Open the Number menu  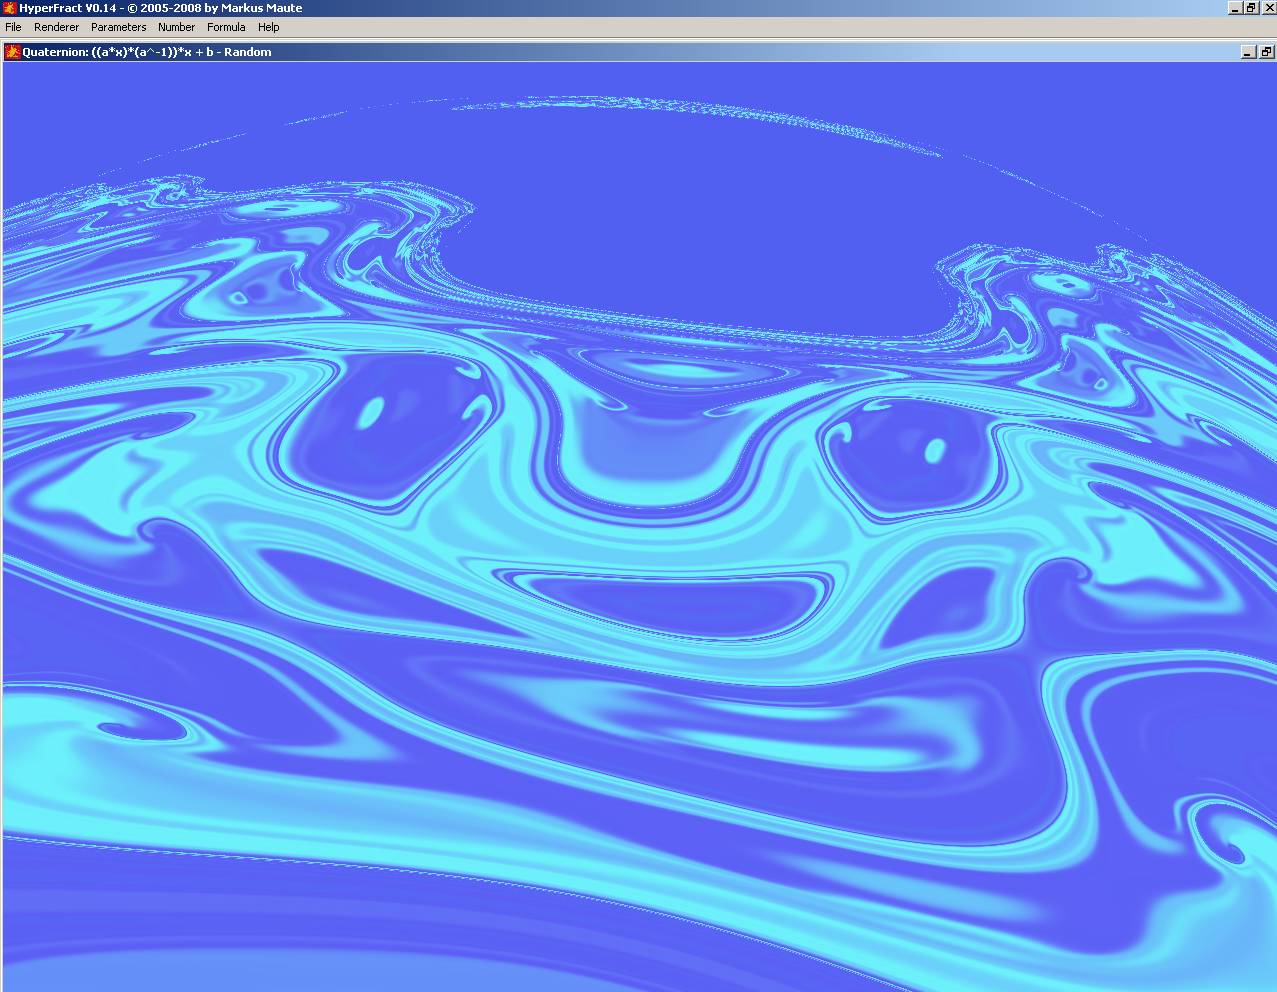pos(176,27)
